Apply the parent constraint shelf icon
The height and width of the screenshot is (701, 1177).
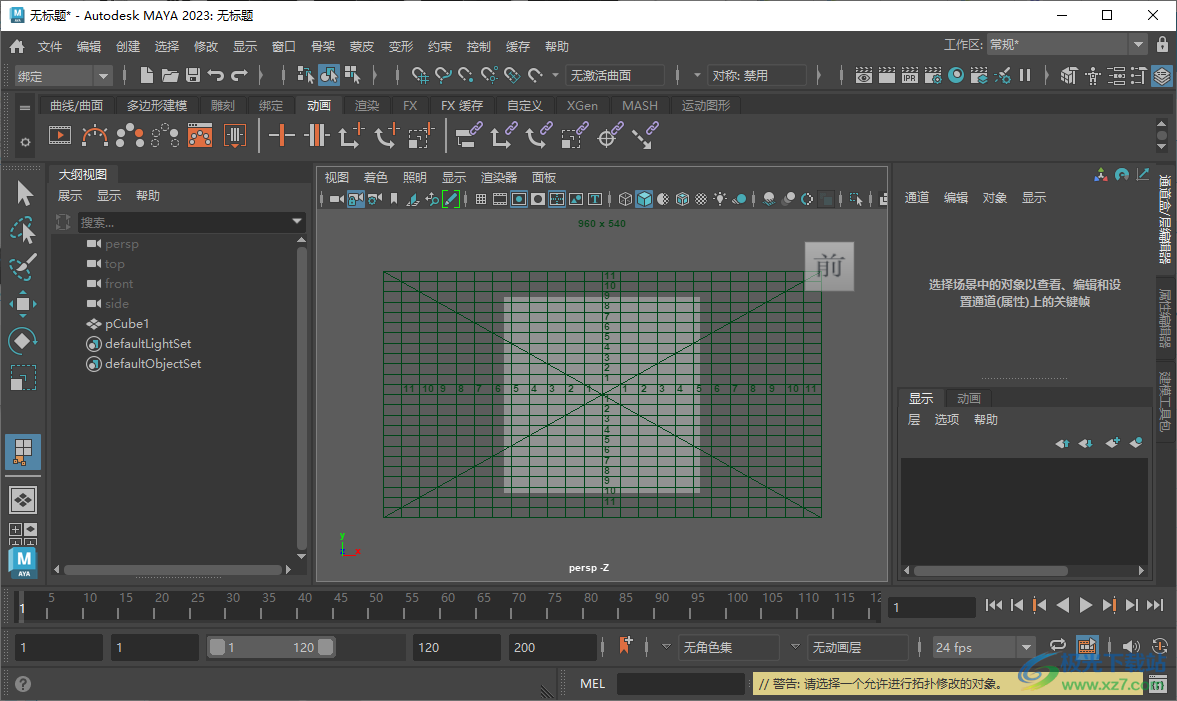468,136
